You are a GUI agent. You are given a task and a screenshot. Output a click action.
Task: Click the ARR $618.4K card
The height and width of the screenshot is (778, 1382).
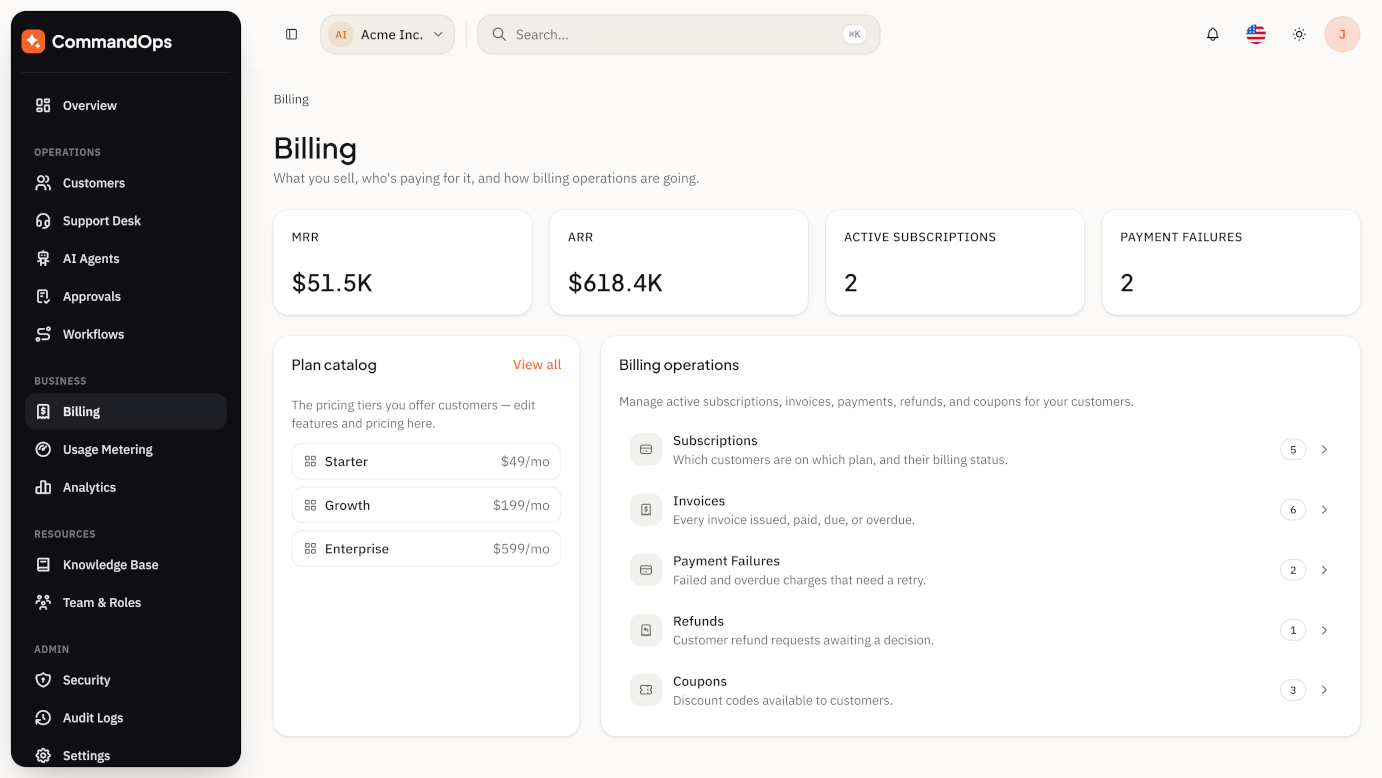click(x=679, y=262)
